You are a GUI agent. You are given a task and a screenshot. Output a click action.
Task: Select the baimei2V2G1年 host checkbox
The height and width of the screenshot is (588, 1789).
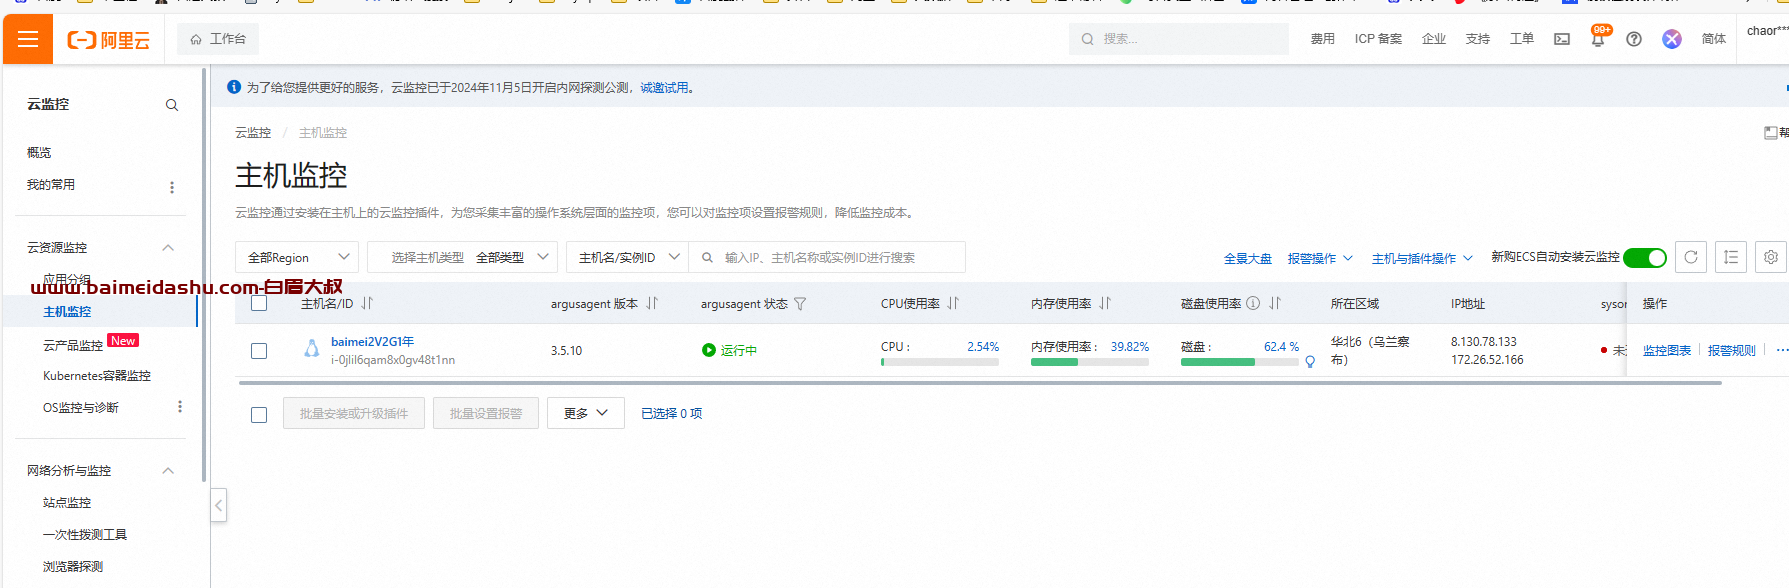[259, 351]
